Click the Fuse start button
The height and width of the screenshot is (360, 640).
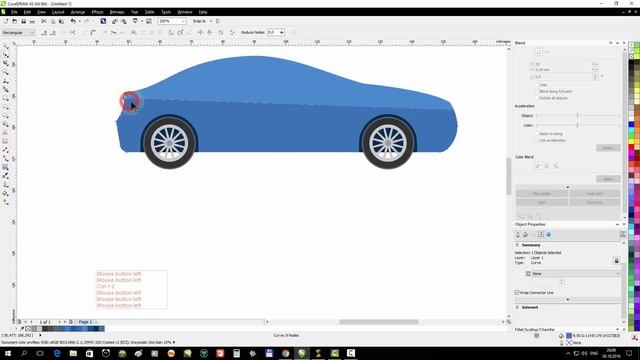click(x=595, y=193)
